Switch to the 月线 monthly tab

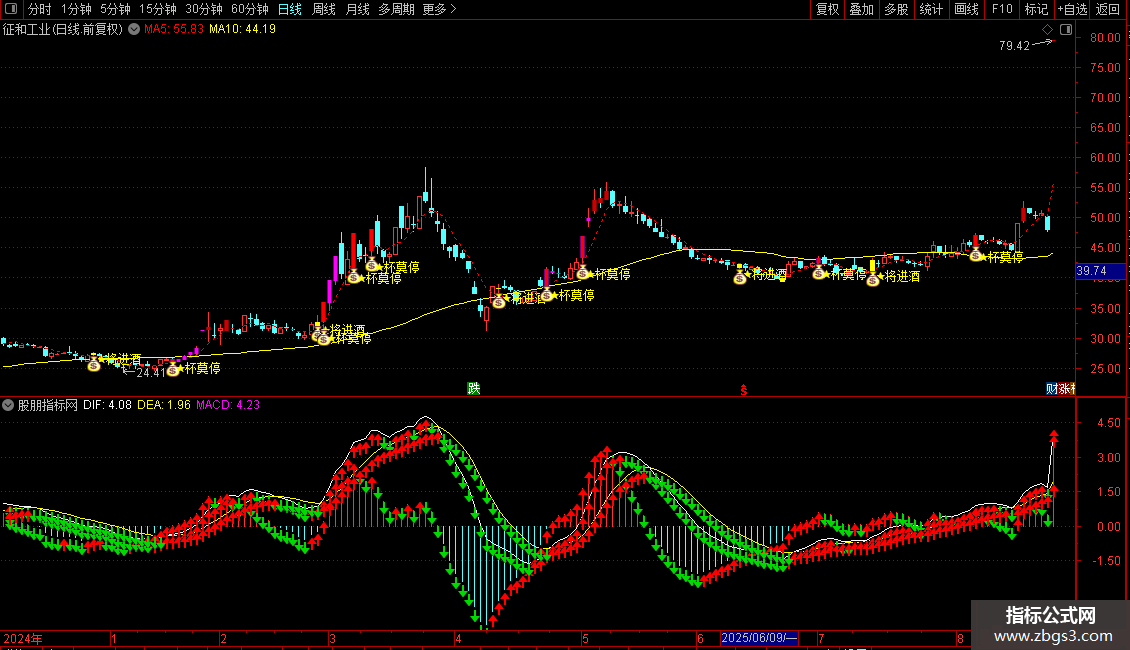click(x=357, y=9)
